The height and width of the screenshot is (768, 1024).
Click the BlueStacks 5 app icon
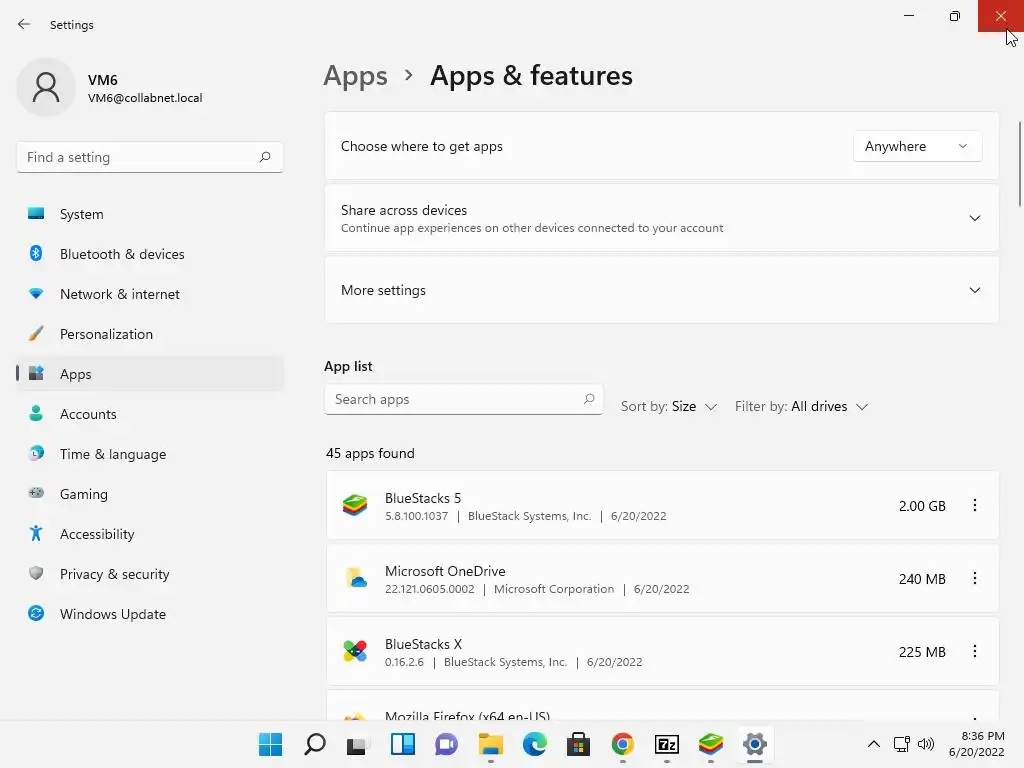355,505
